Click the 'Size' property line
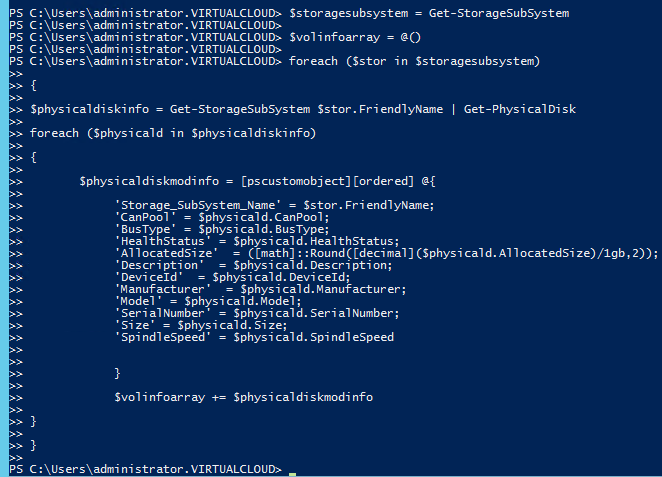 [201, 325]
